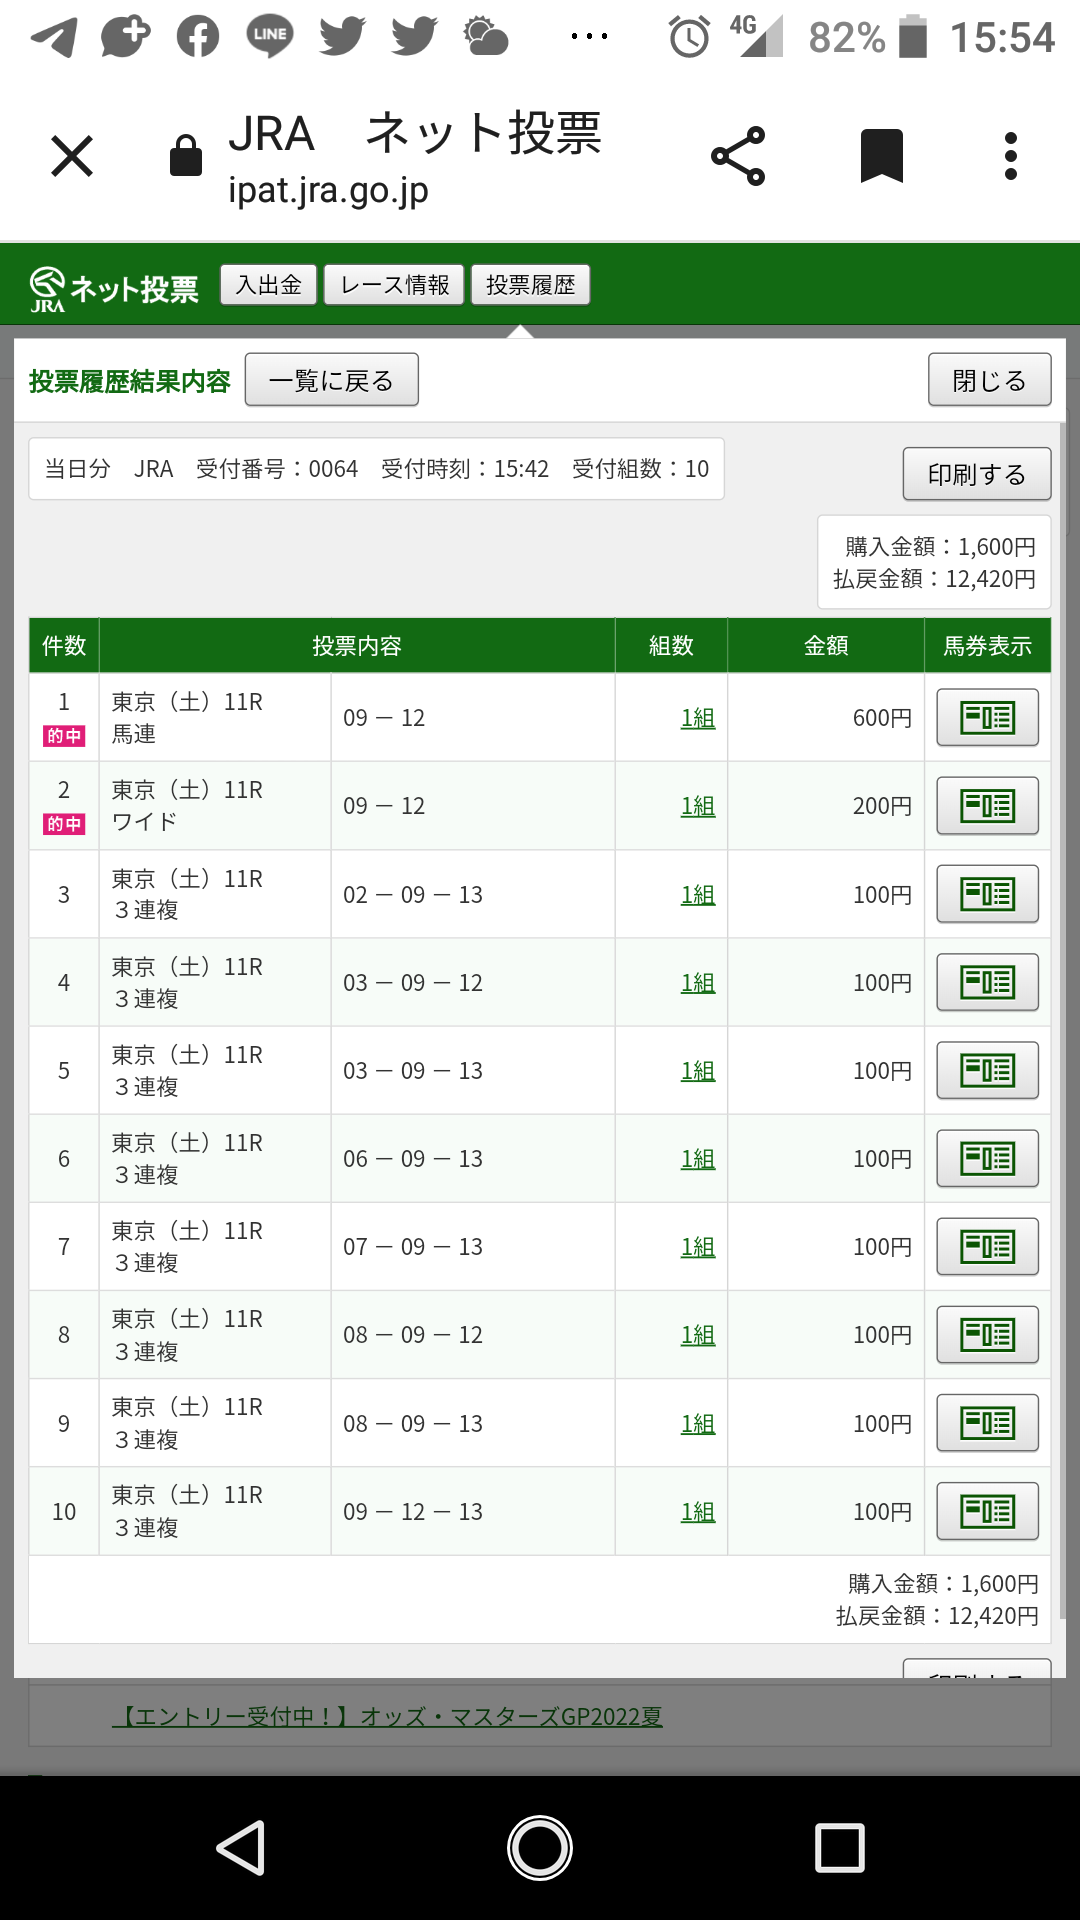This screenshot has width=1080, height=1920.
Task: Switch to 投票履歴 tab
Action: click(x=530, y=285)
